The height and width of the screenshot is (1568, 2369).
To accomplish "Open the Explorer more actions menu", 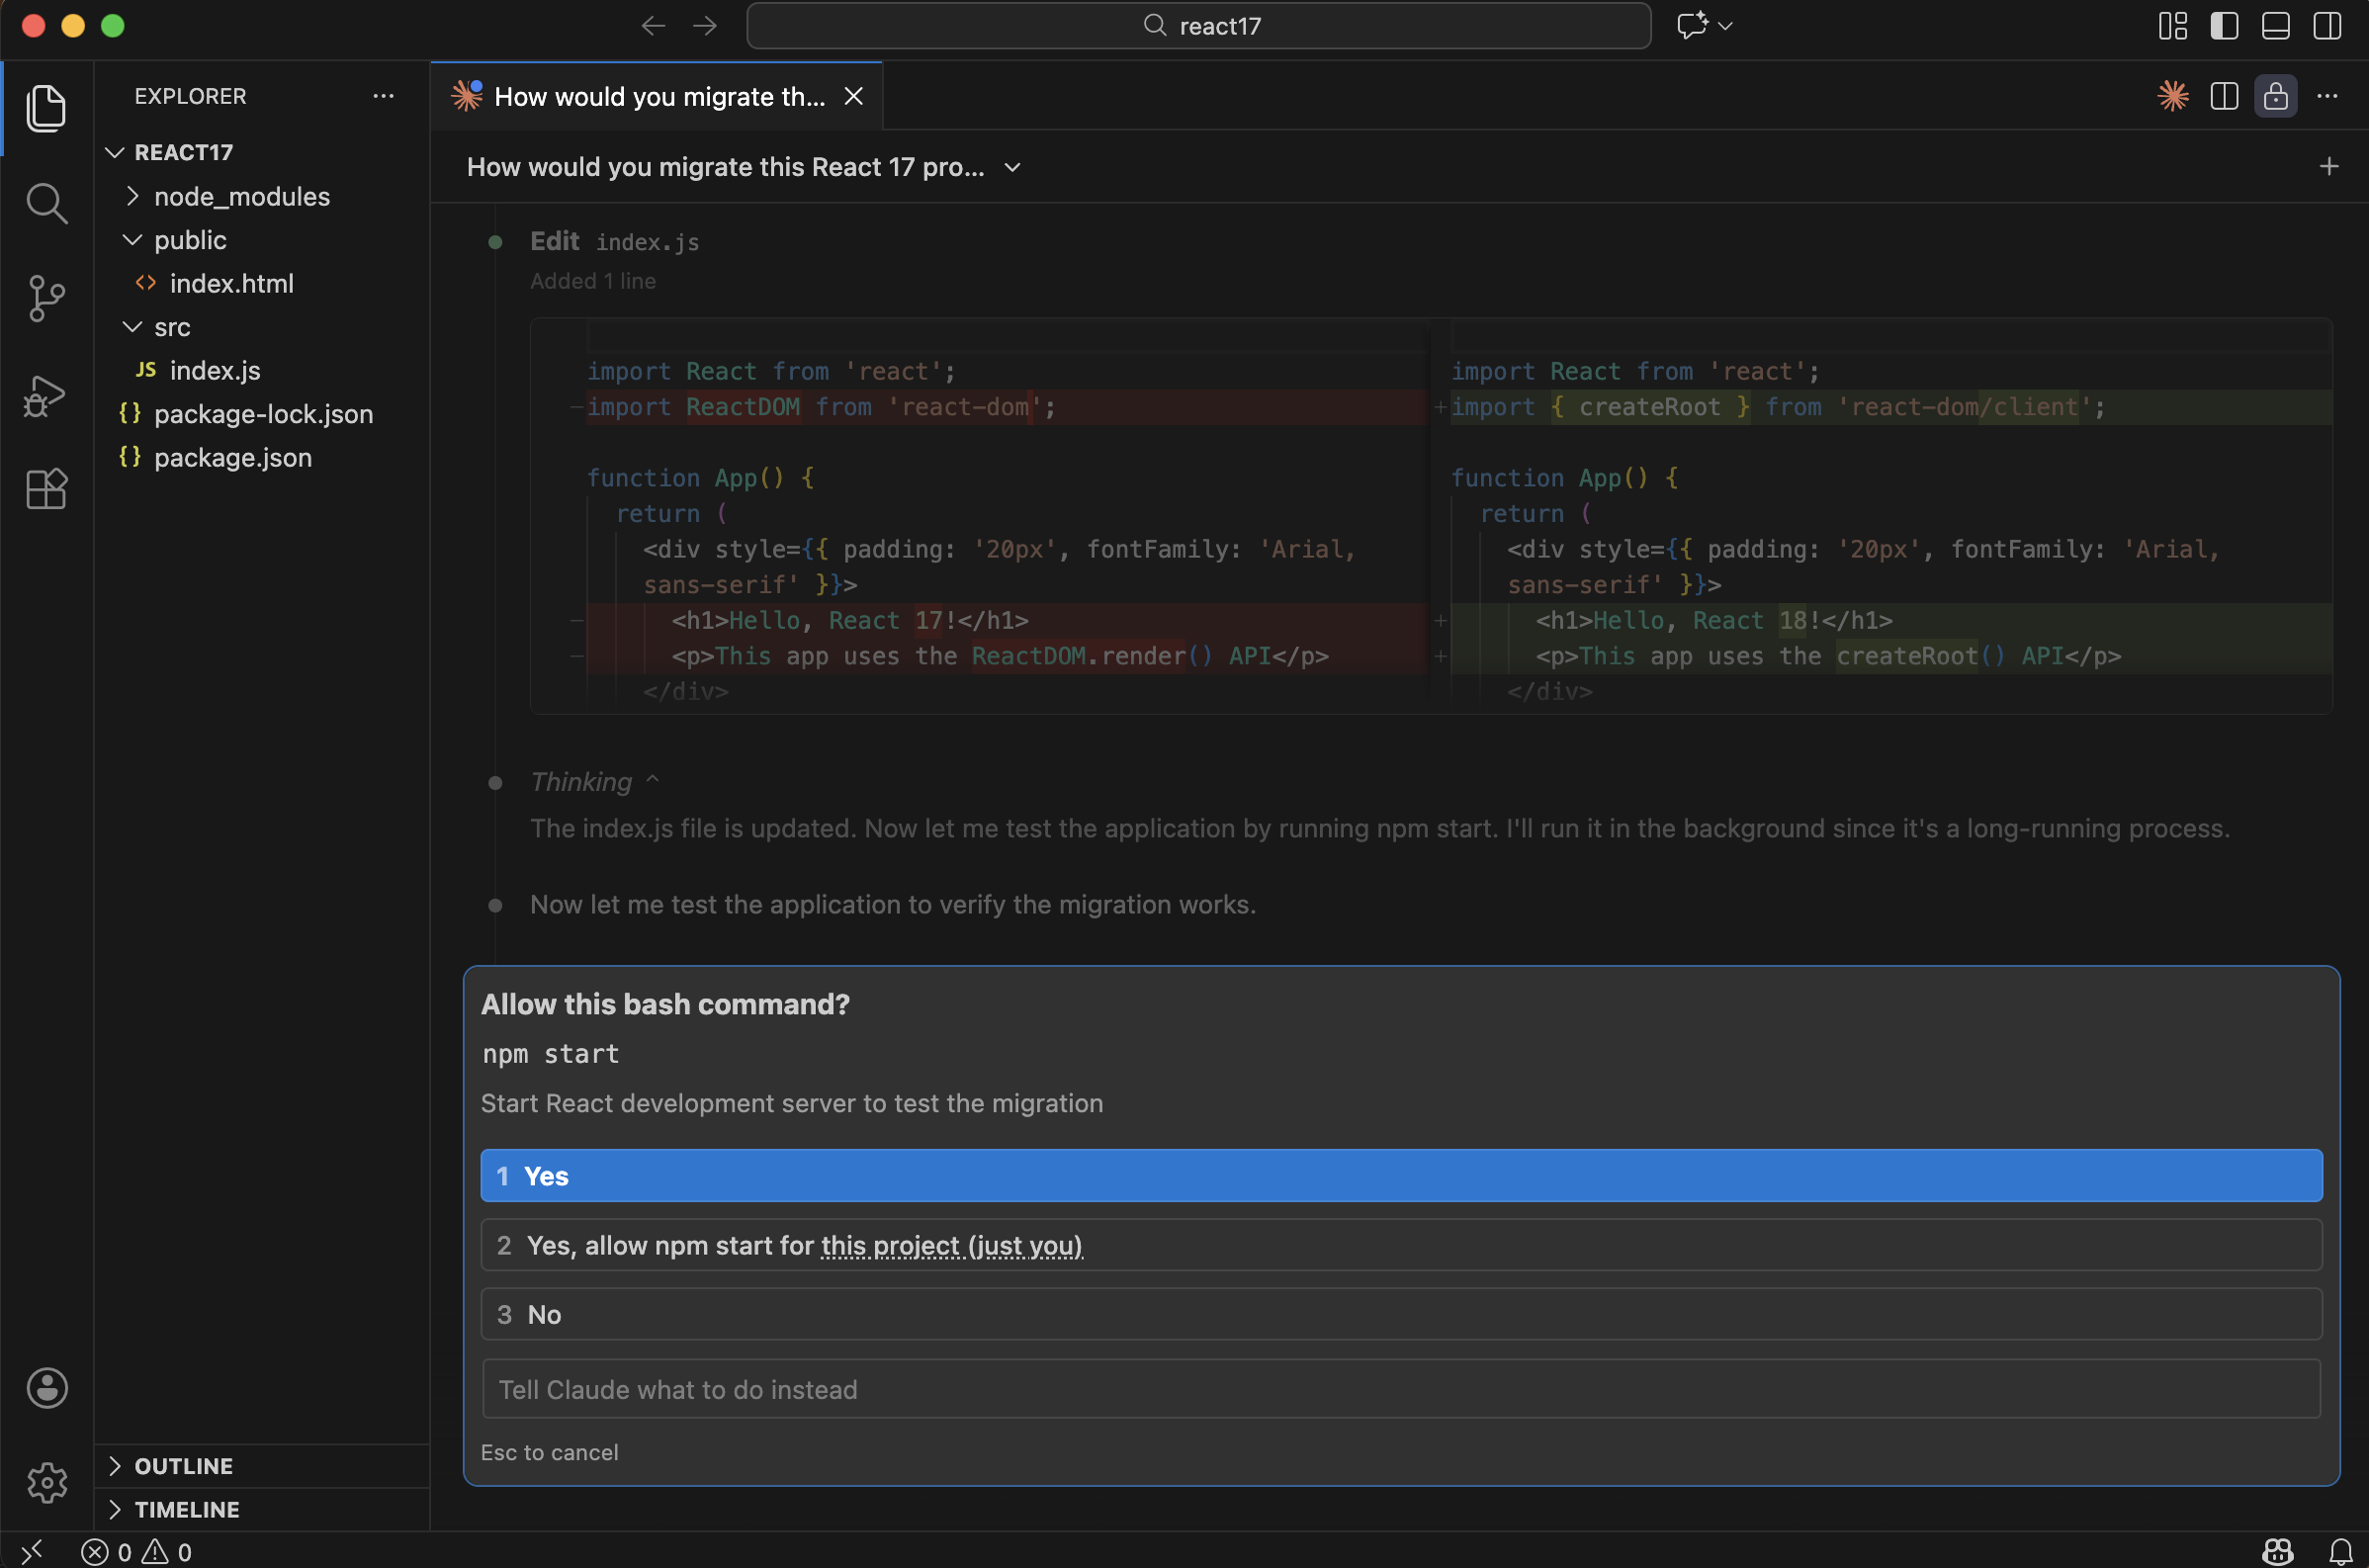I will click(x=382, y=96).
